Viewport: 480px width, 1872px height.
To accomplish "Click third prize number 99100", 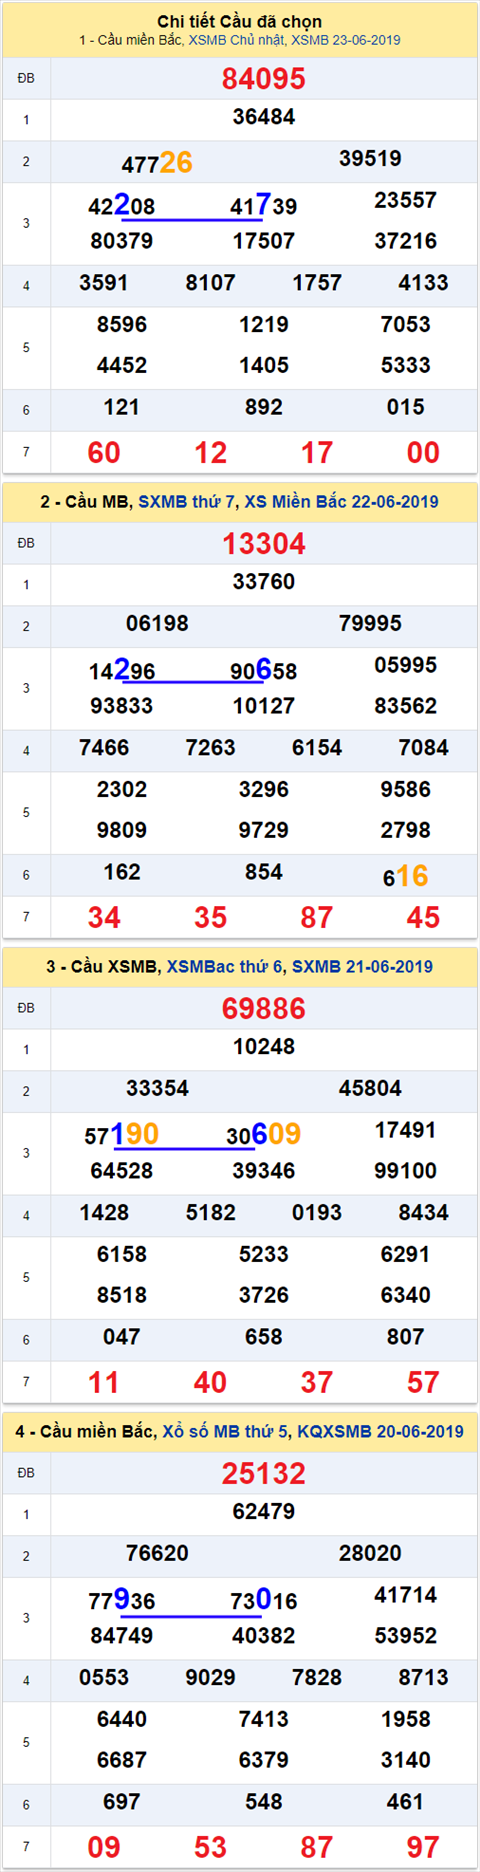I will [x=406, y=1171].
